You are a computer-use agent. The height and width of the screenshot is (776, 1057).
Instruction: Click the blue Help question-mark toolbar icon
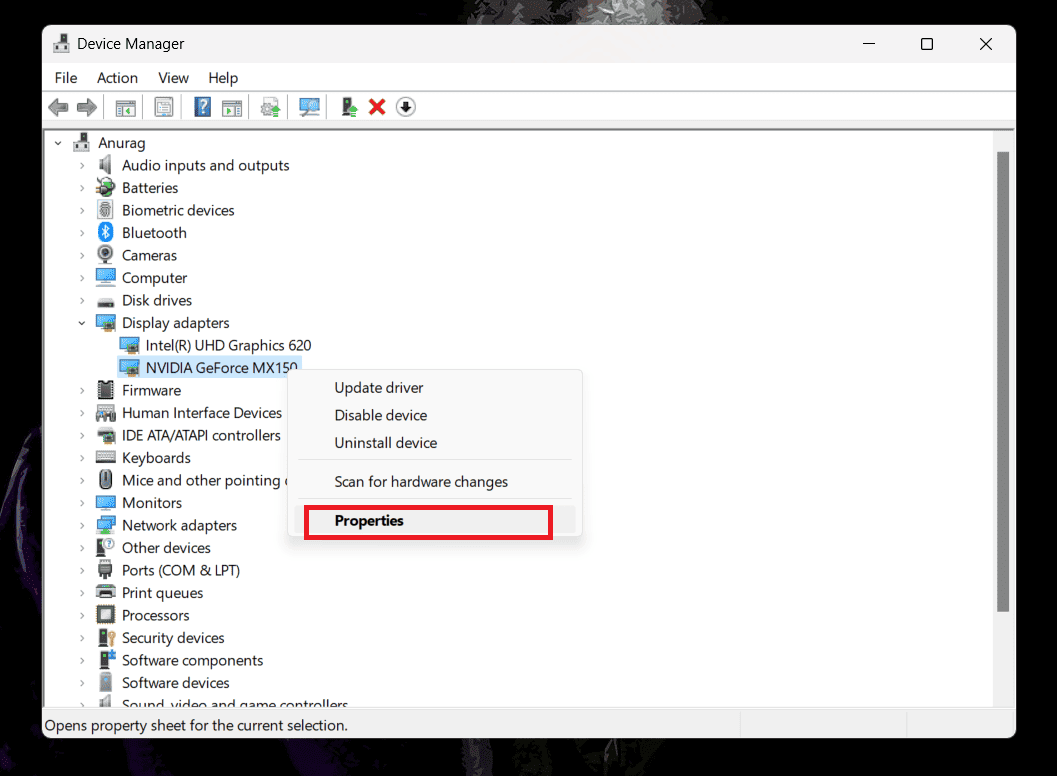coord(202,107)
